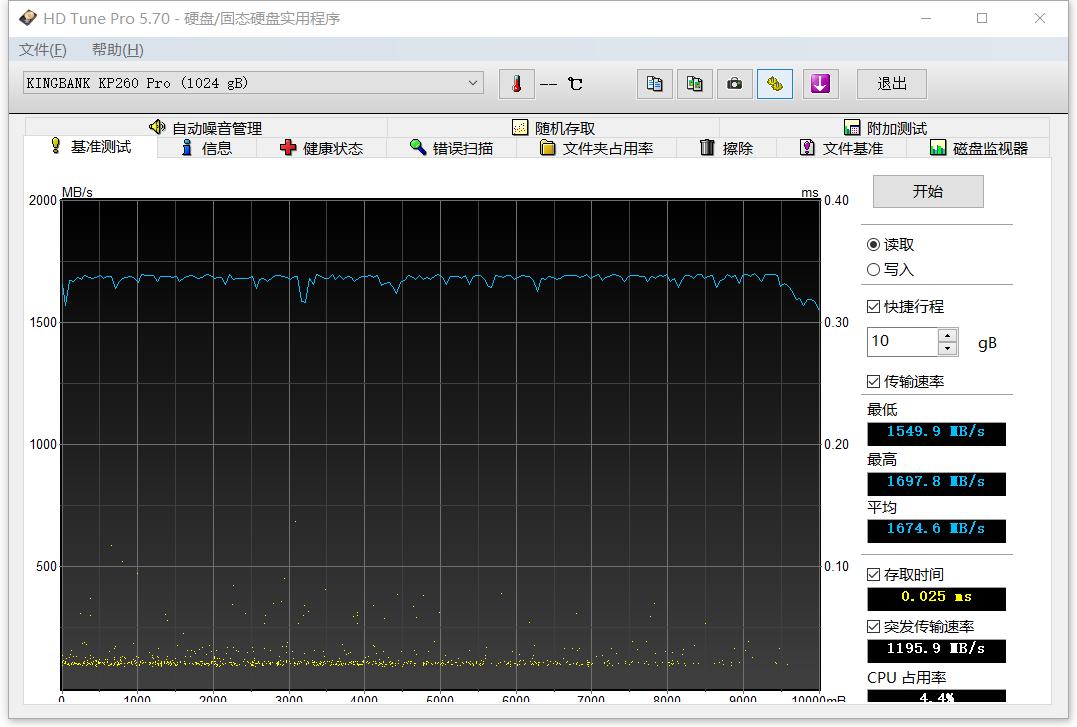Open the drive selection dropdown
The image size is (1077, 727).
[471, 83]
